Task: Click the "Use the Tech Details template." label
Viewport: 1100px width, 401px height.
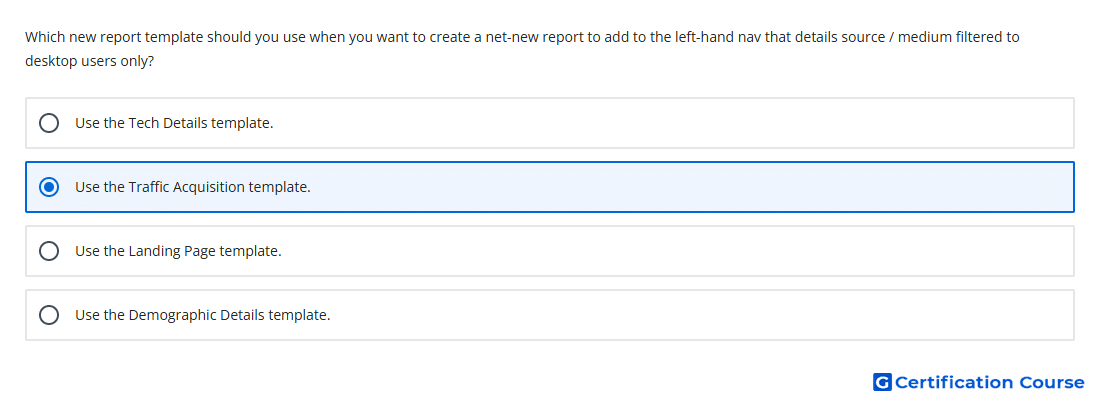Action: (x=174, y=123)
